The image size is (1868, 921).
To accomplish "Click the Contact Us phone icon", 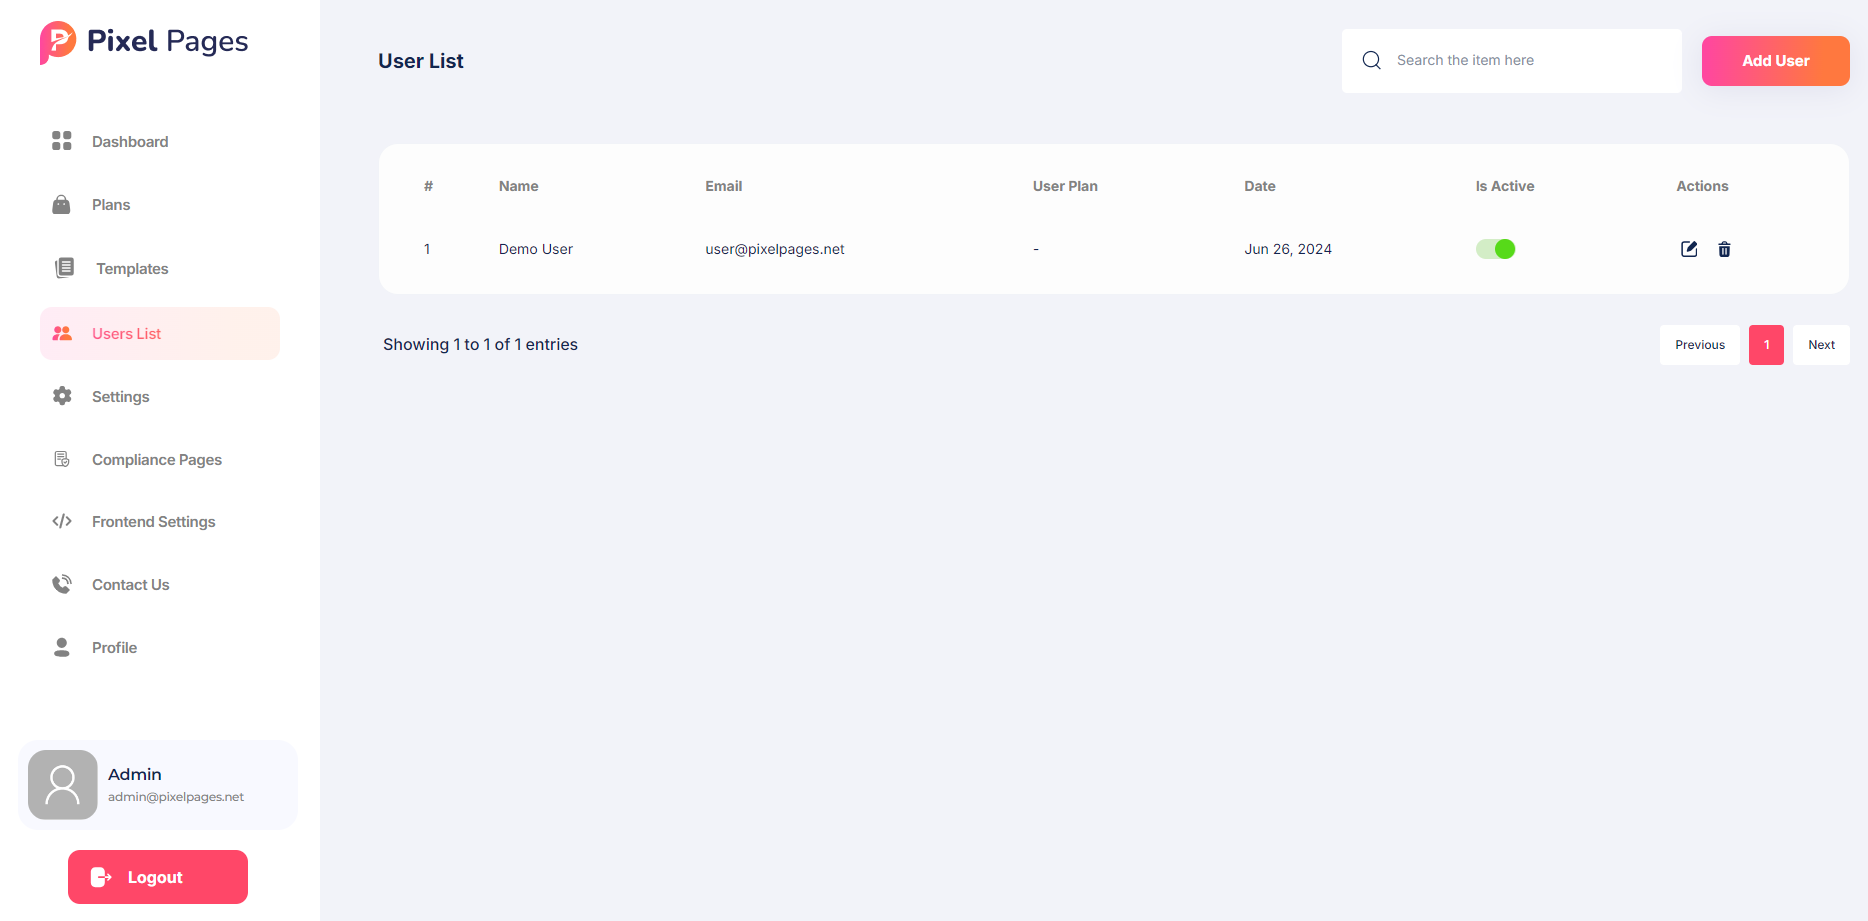I will point(62,584).
